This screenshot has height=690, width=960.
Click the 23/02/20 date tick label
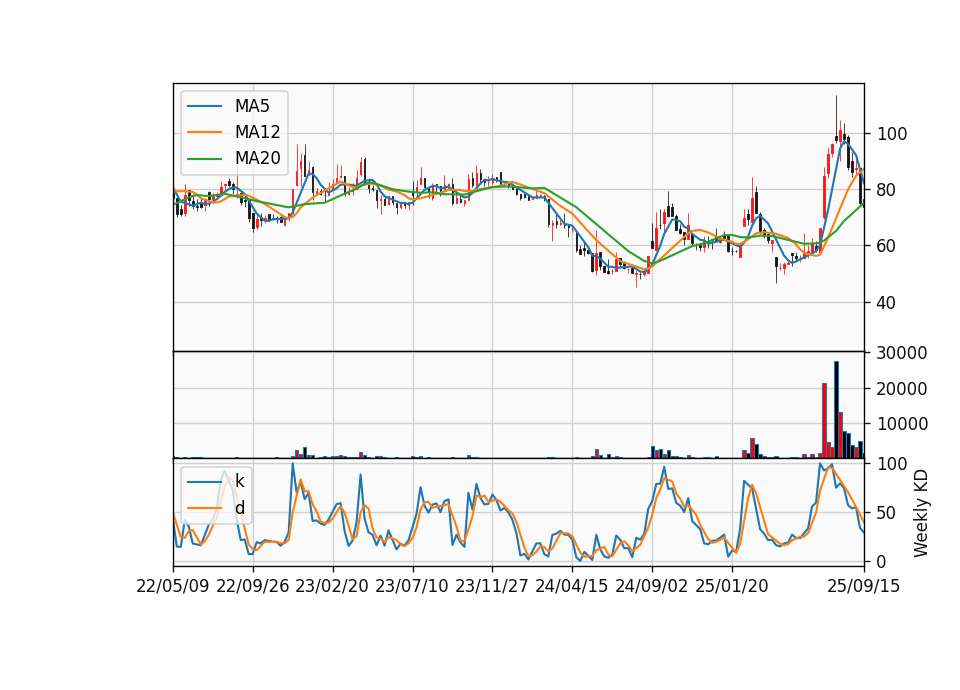(332, 586)
